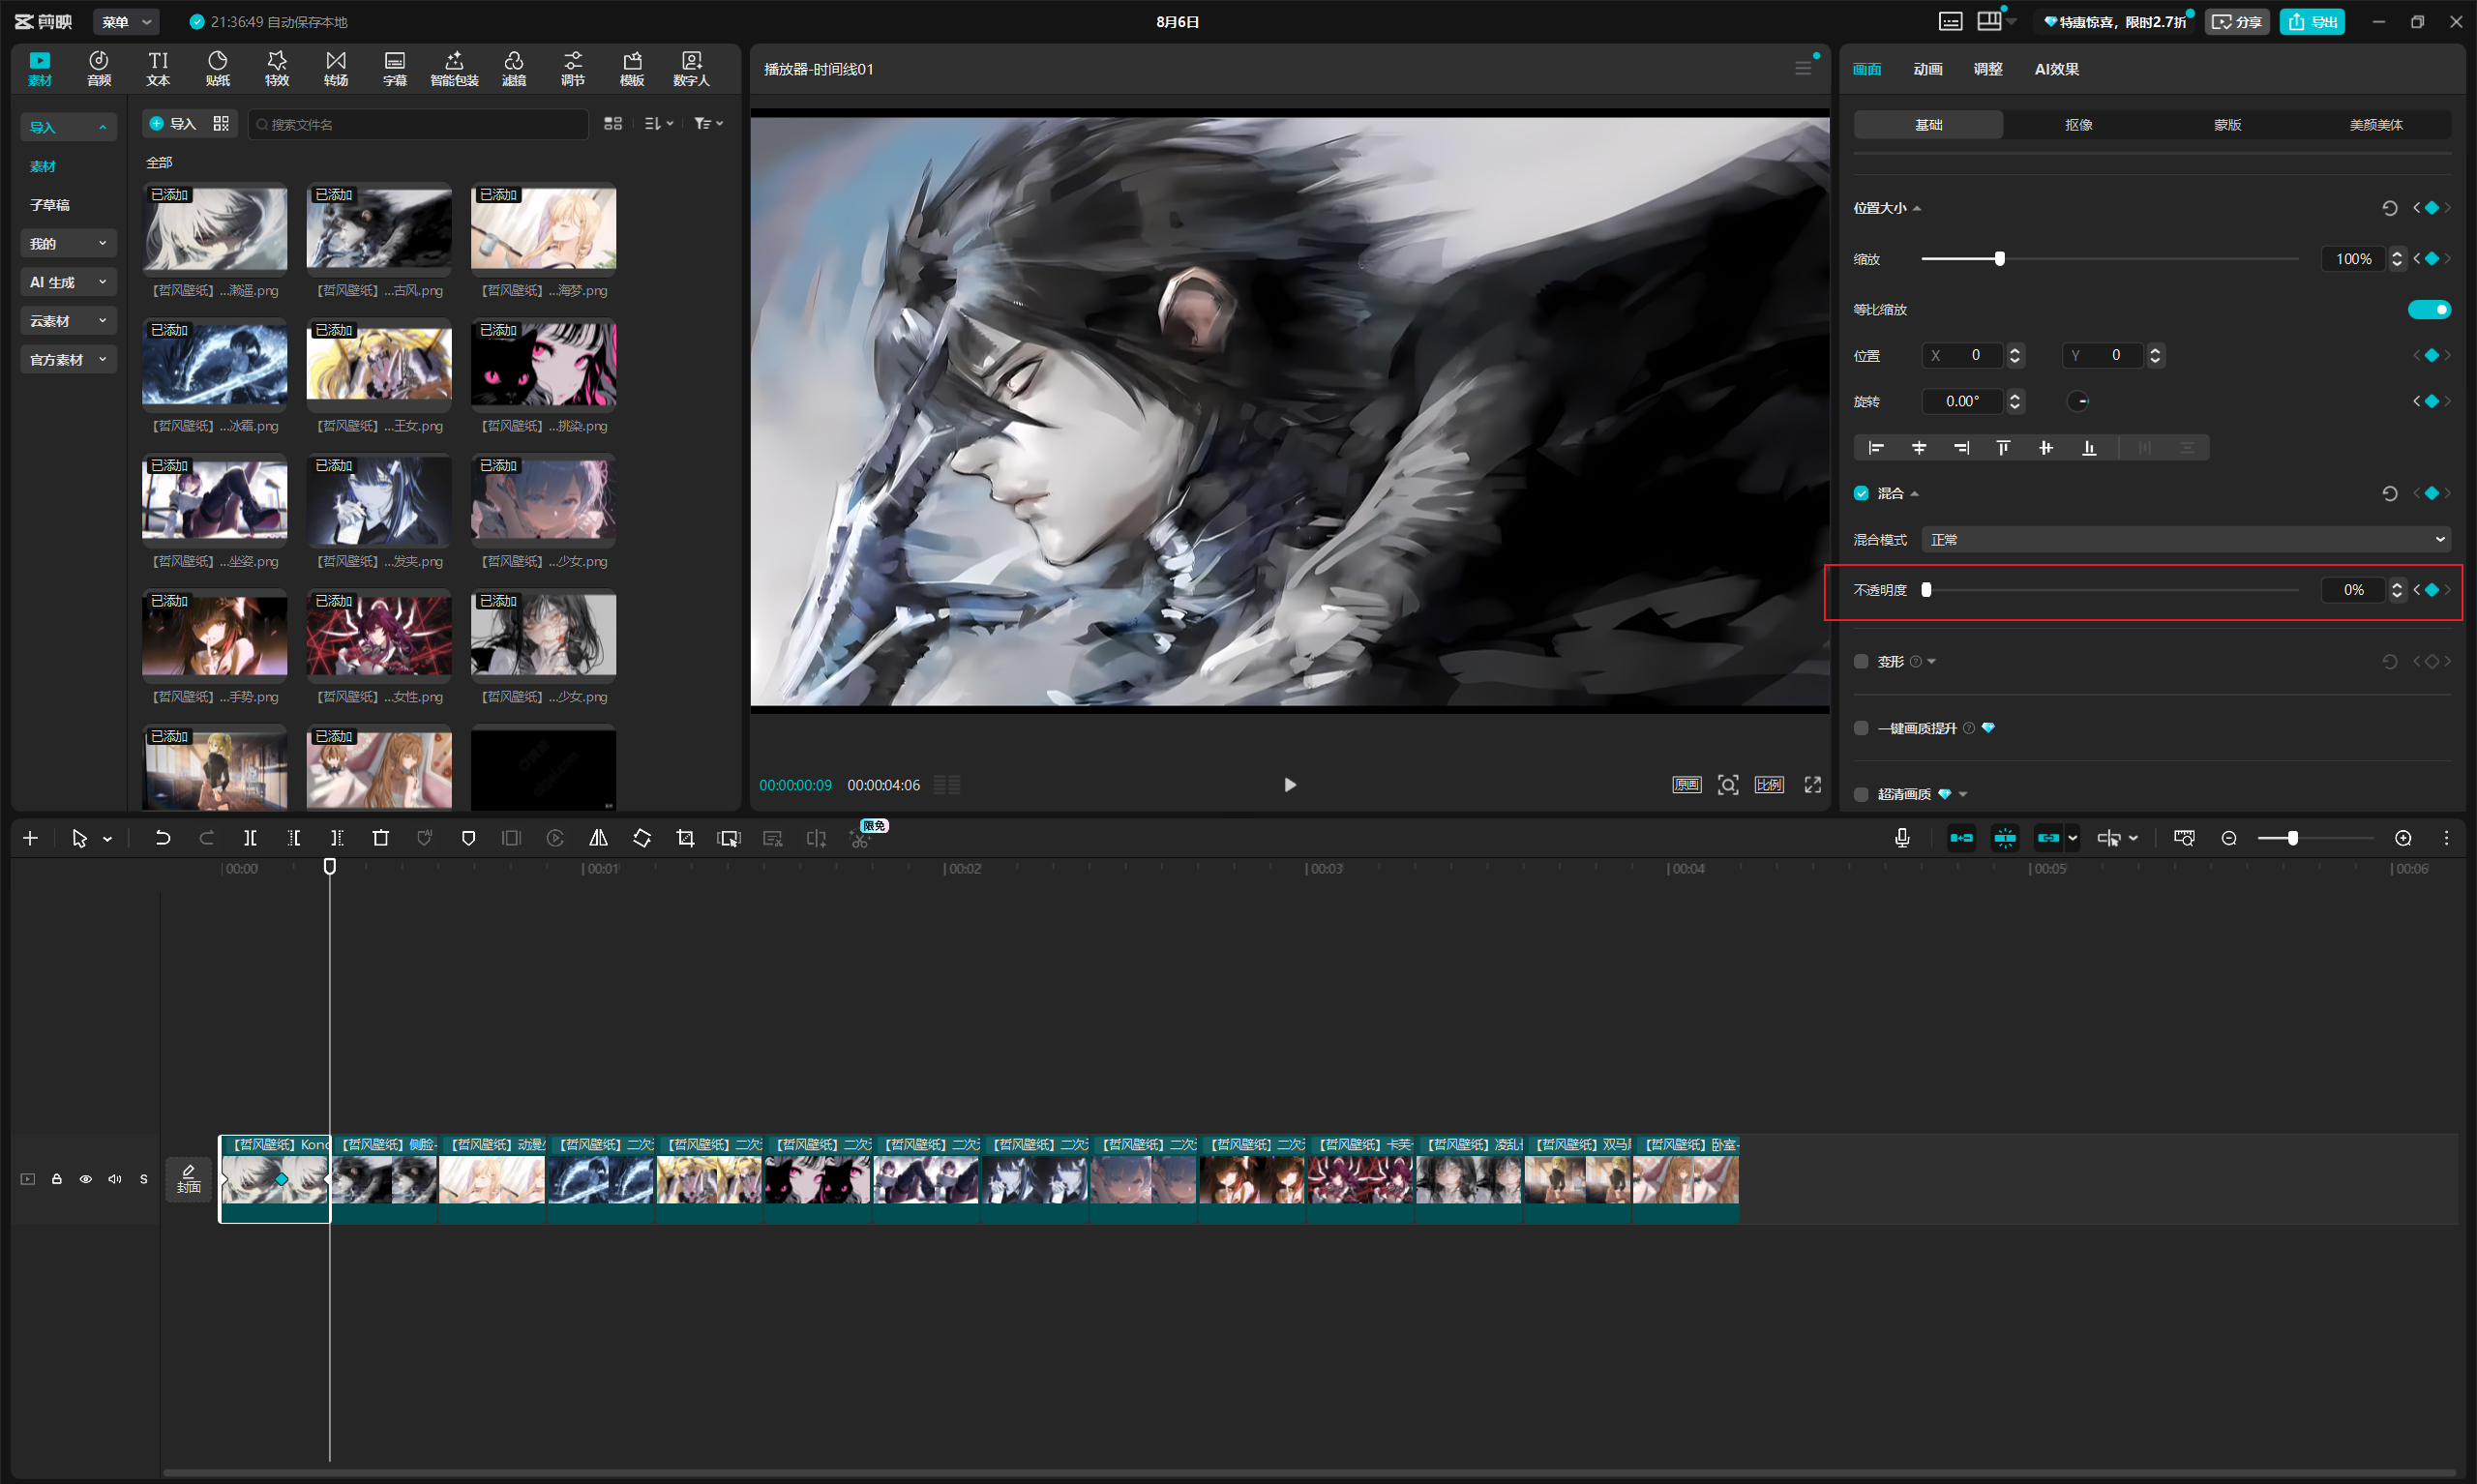This screenshot has height=1484, width=2477.
Task: Click the player's three-line menu icon
Action: 1803,68
